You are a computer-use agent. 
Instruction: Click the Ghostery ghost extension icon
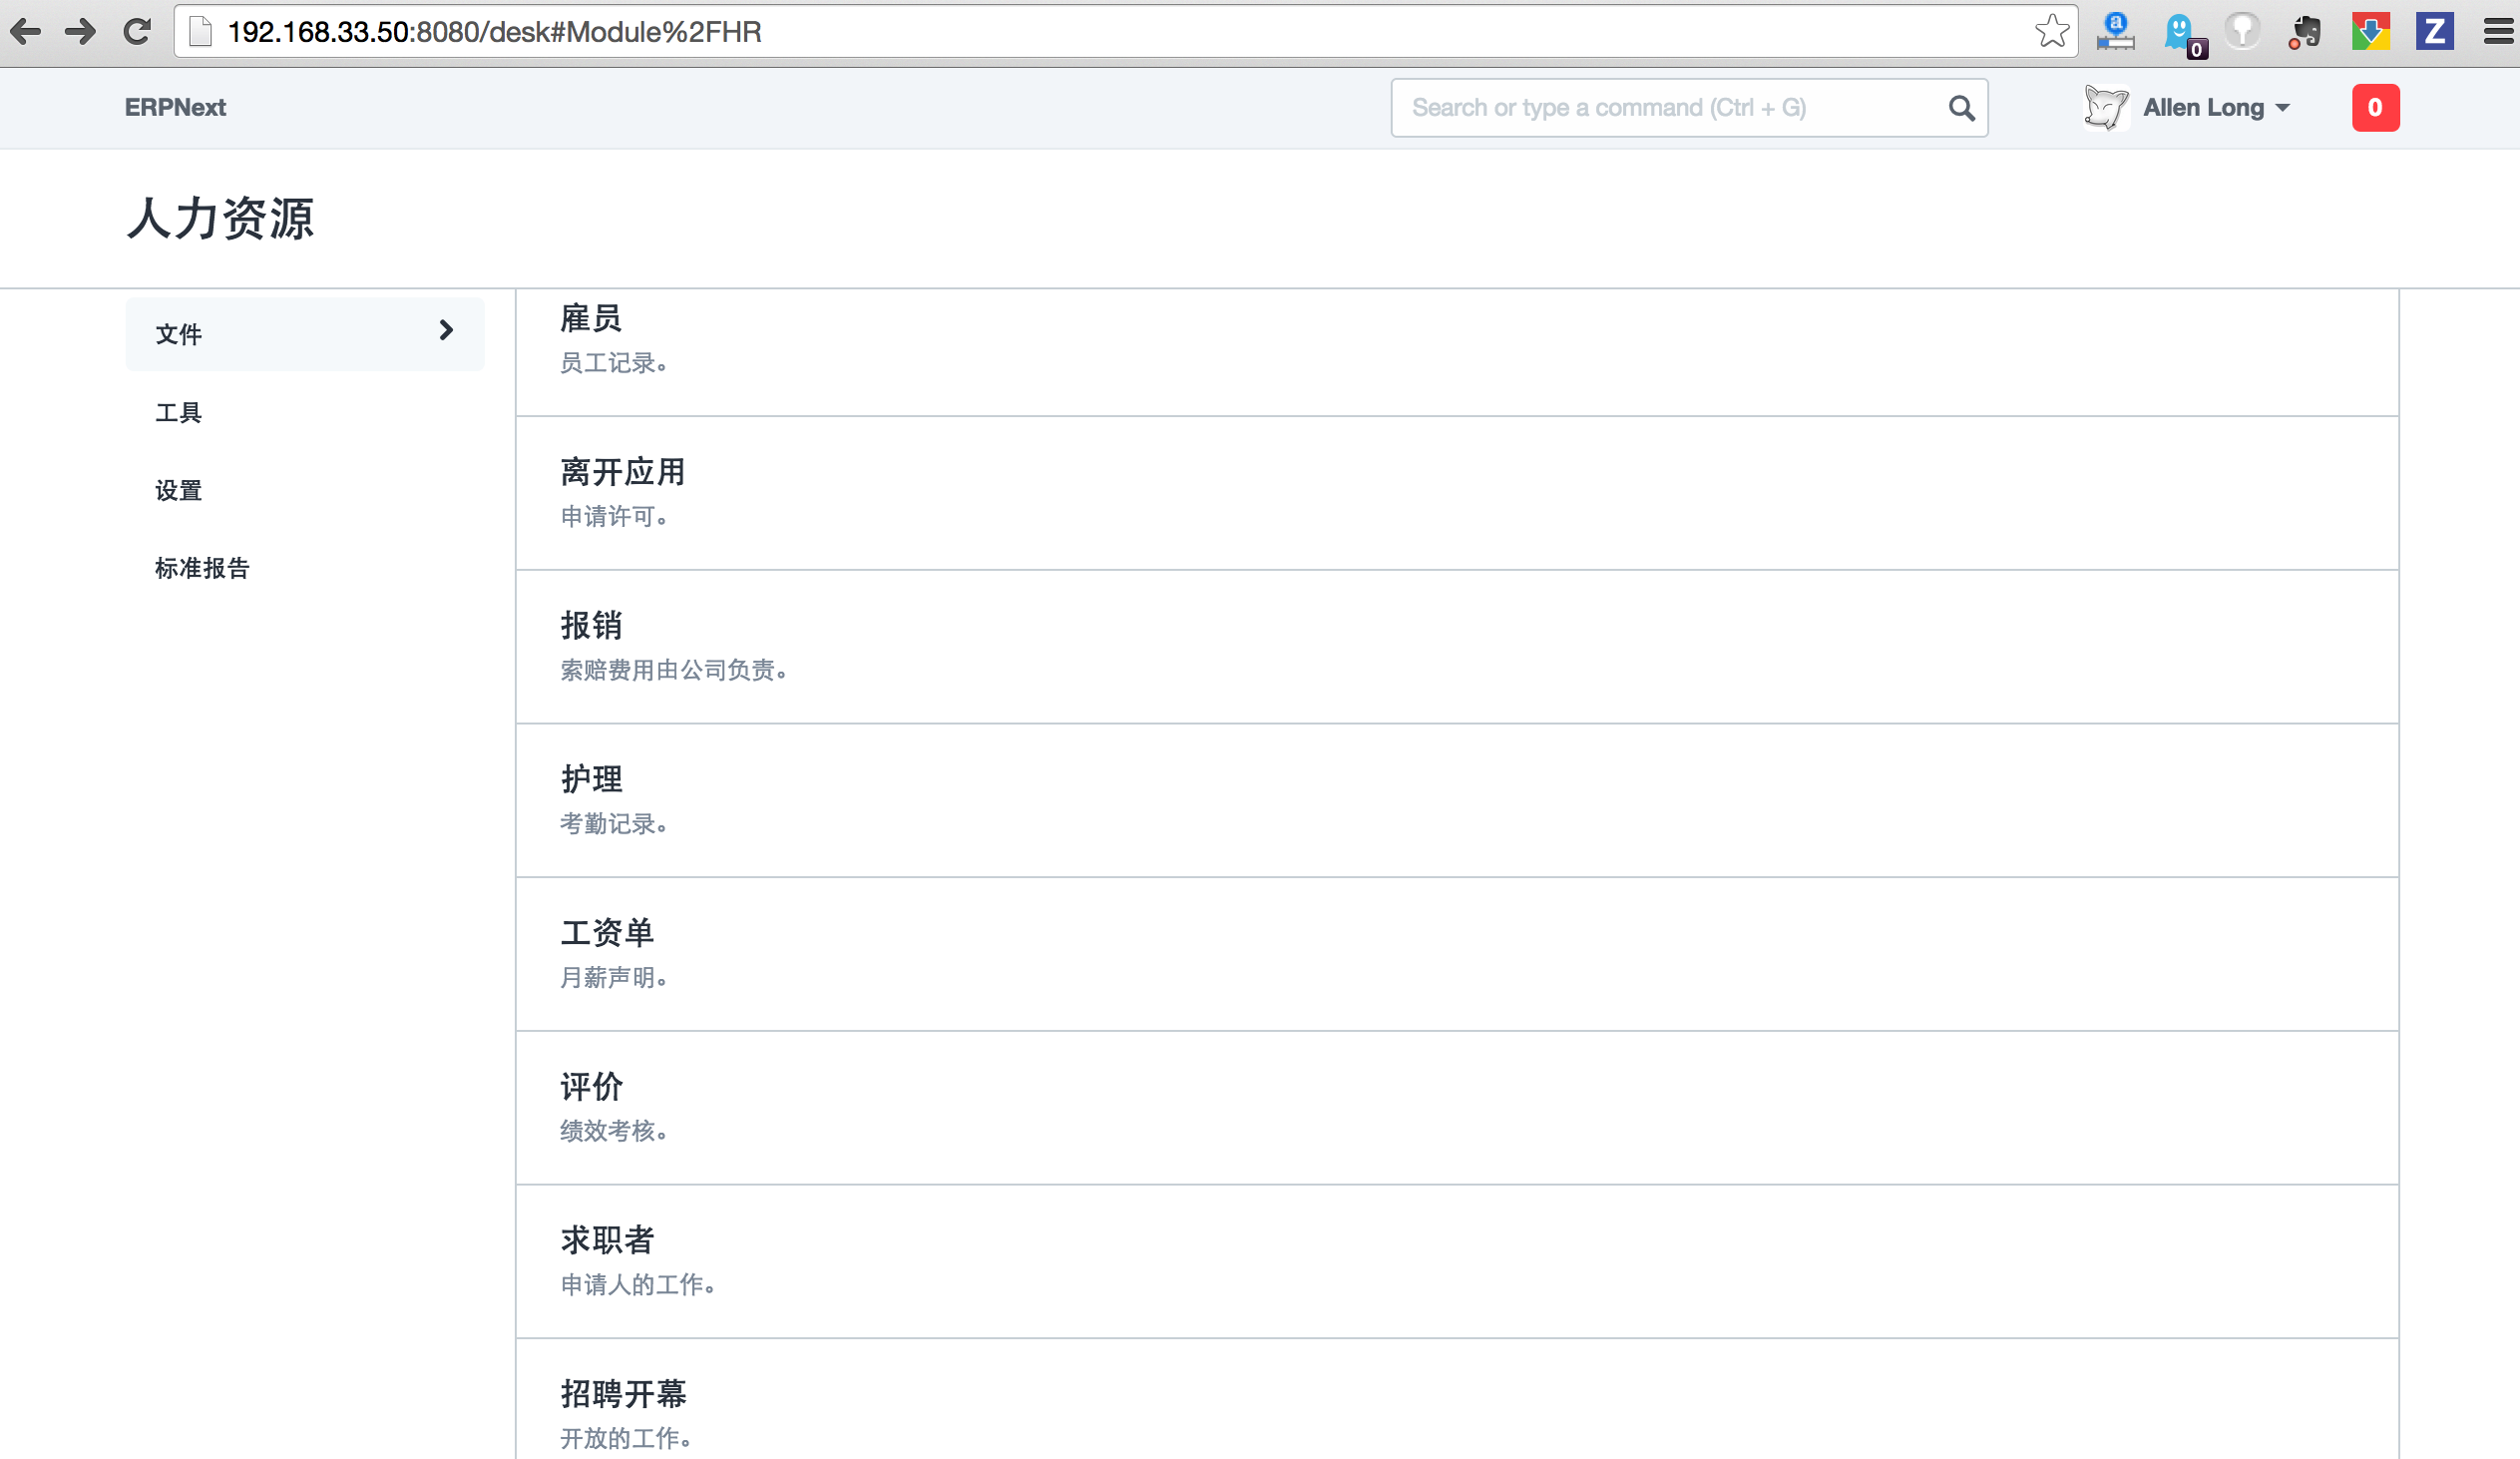coord(2180,32)
